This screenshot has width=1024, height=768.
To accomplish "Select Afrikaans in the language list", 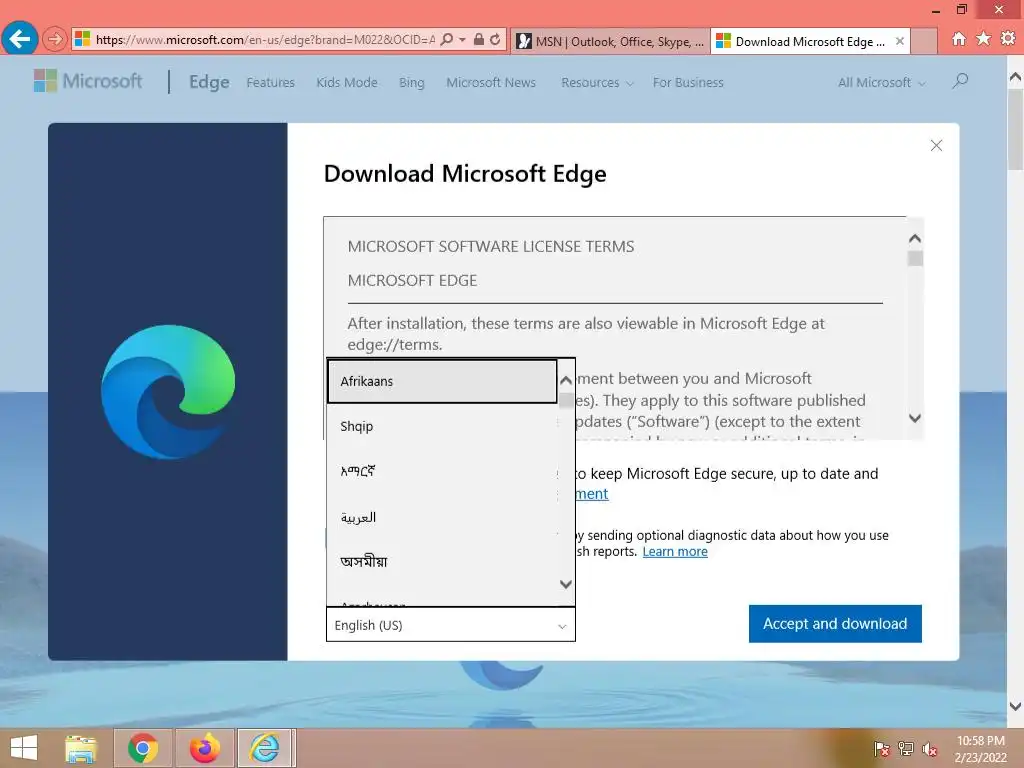I will tap(442, 381).
